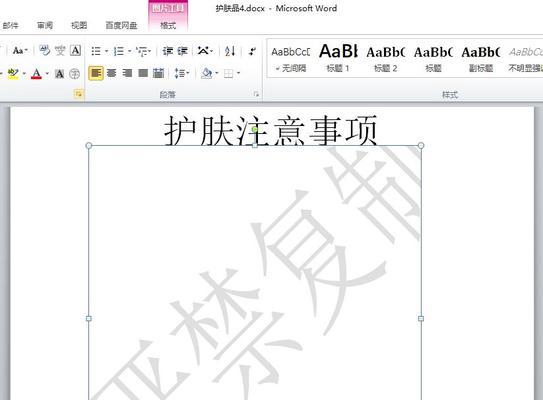Click Decrease Indent icon
Image resolution: width=543 pixels, height=400 pixels.
pyautogui.click(x=168, y=51)
